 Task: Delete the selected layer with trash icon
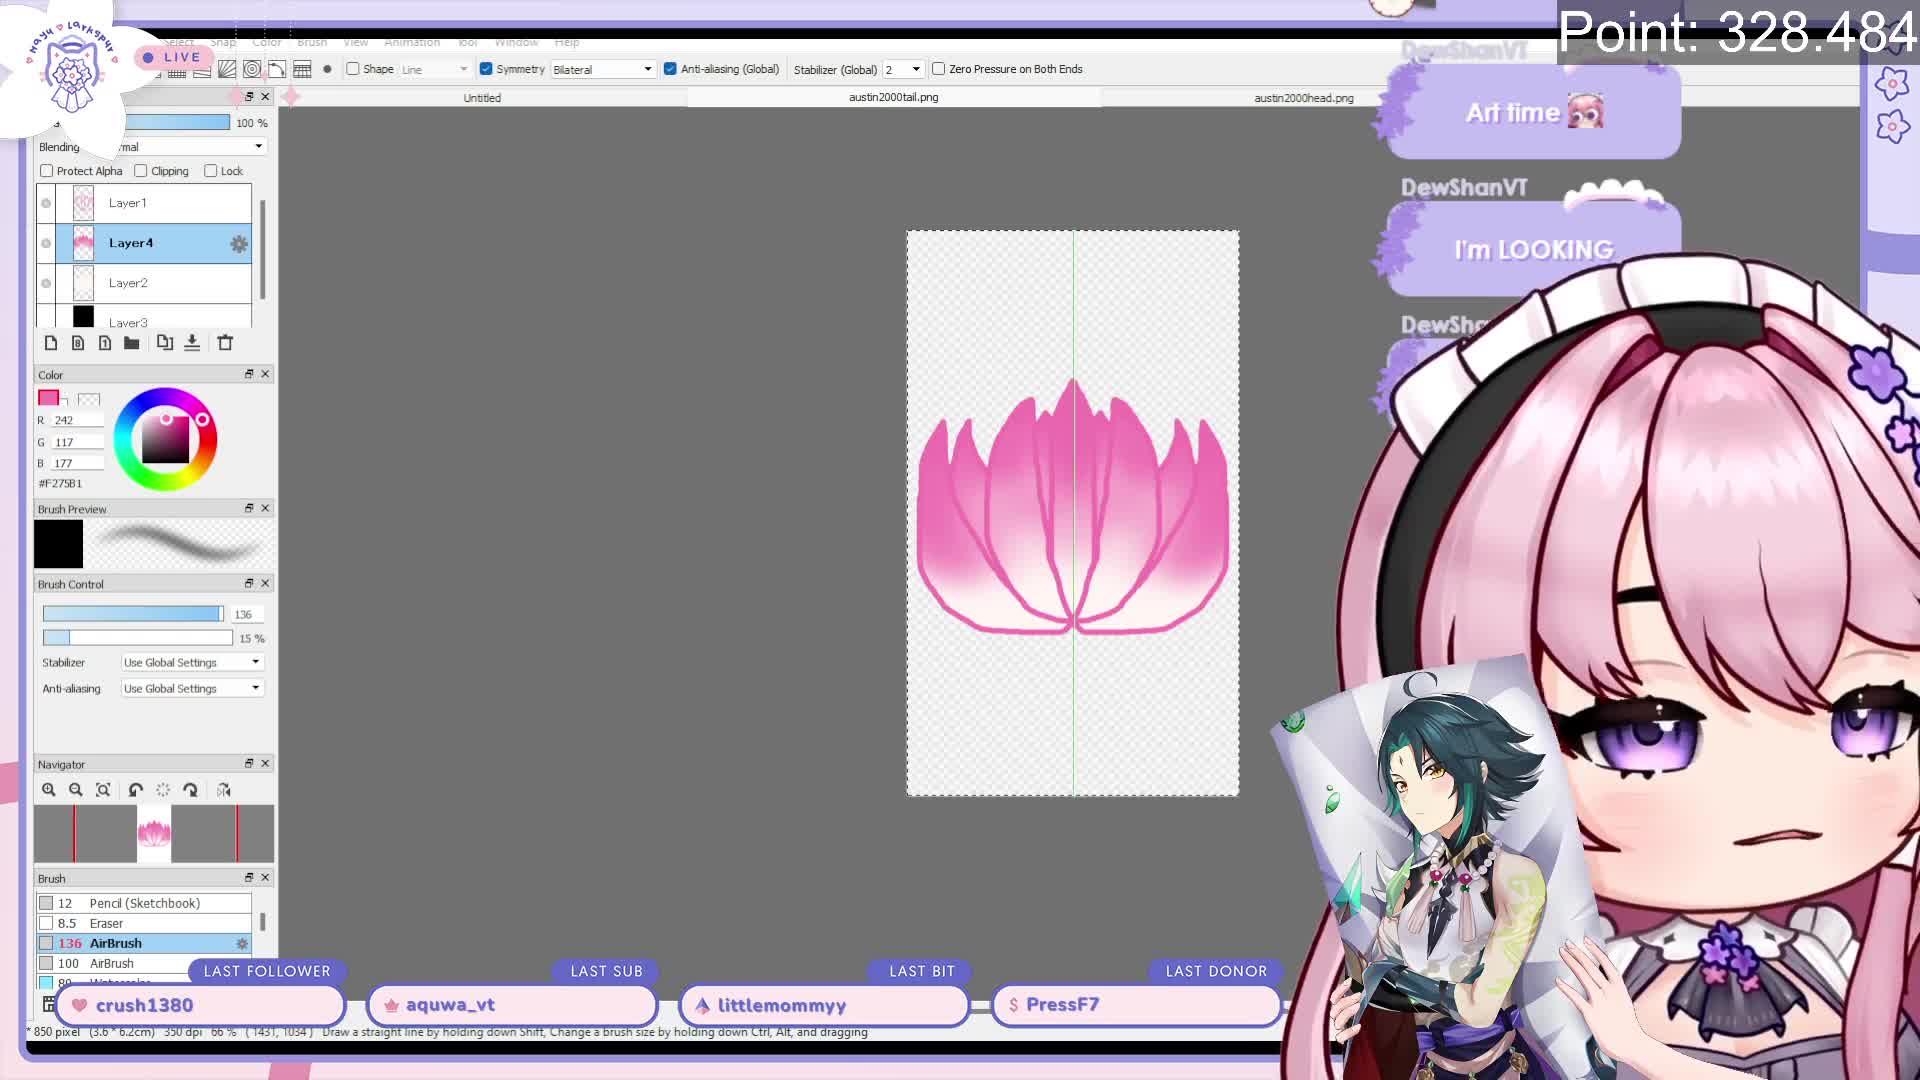click(225, 343)
